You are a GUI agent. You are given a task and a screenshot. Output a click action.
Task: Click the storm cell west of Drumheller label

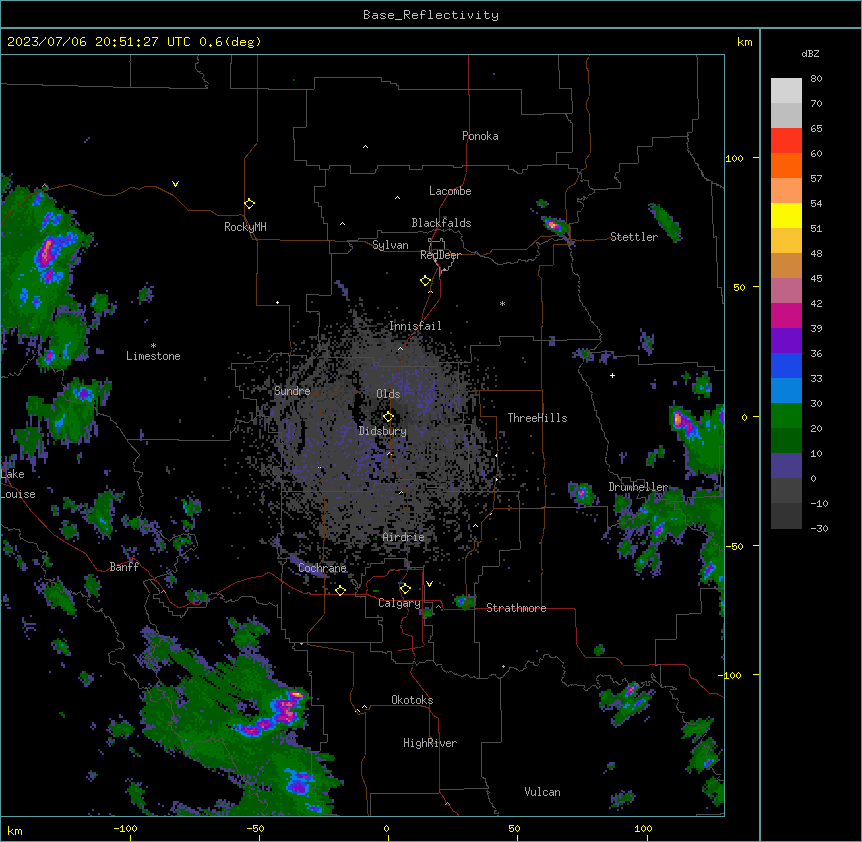pos(582,492)
